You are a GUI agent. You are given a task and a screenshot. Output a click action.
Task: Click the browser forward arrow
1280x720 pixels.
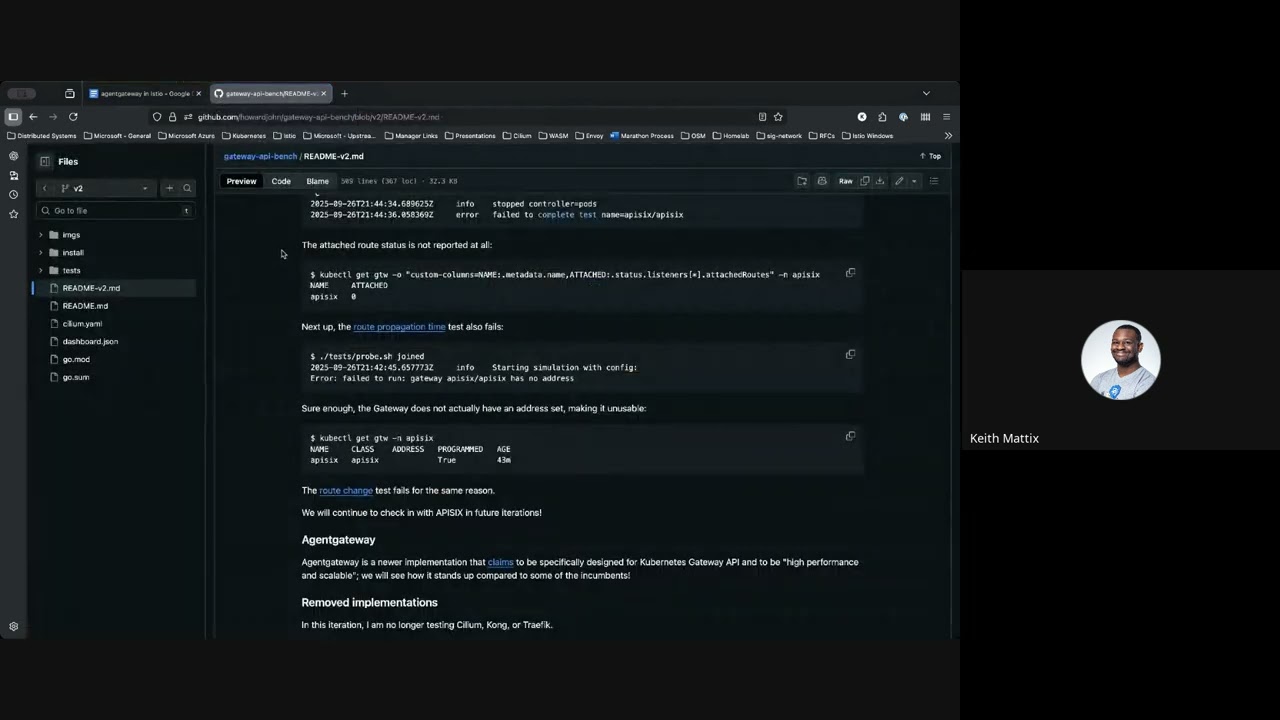[x=52, y=117]
